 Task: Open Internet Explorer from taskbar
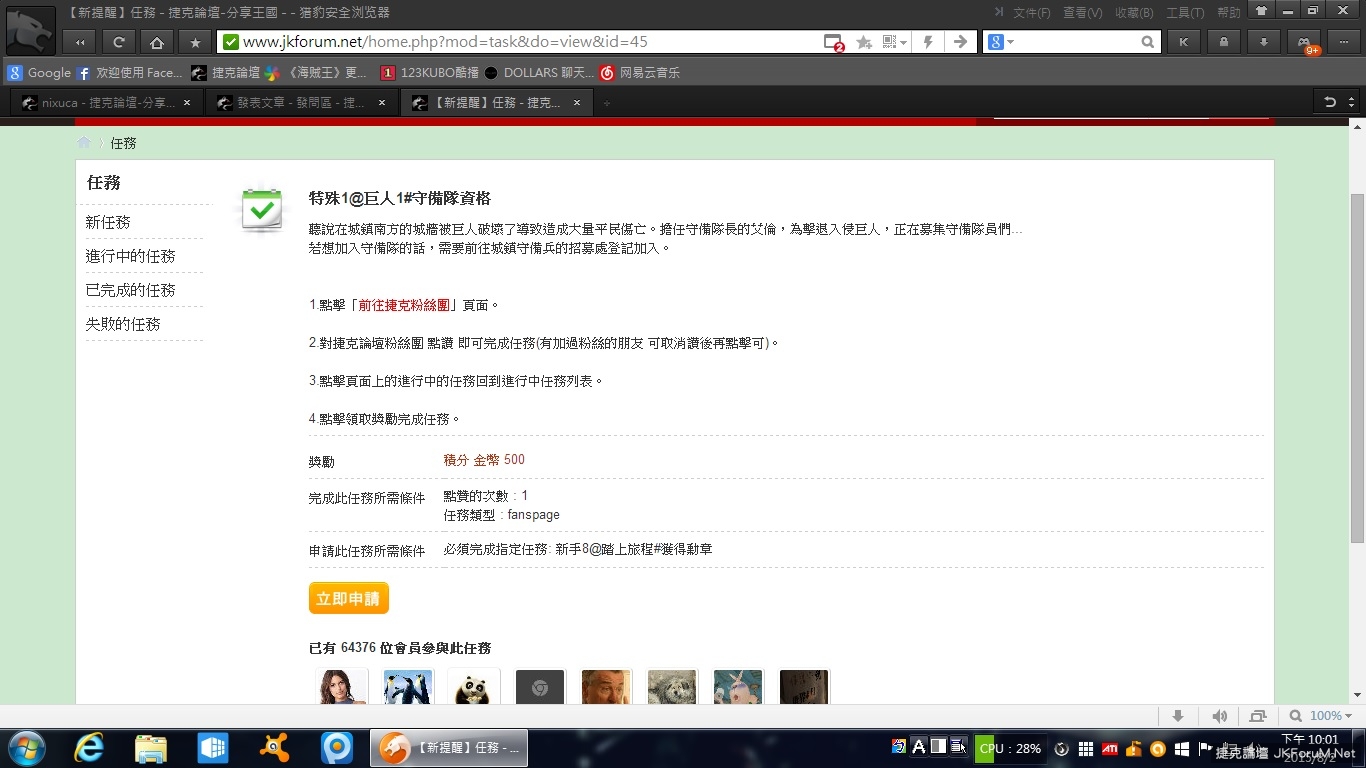coord(89,748)
